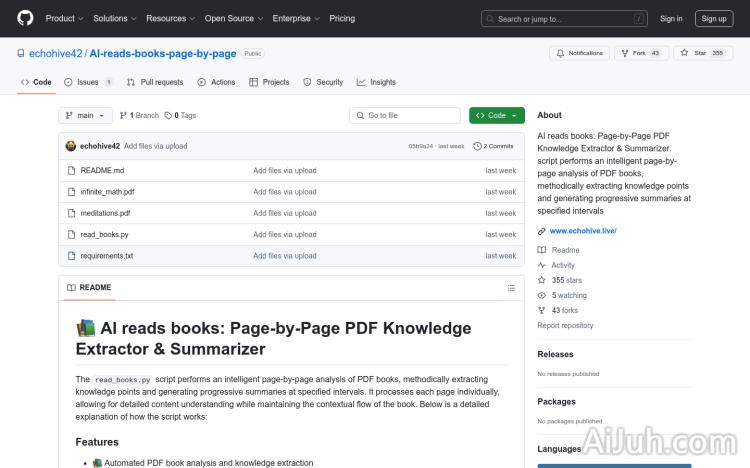
Task: Open AI-reads-books-page-by-page repository link
Action: click(x=163, y=54)
